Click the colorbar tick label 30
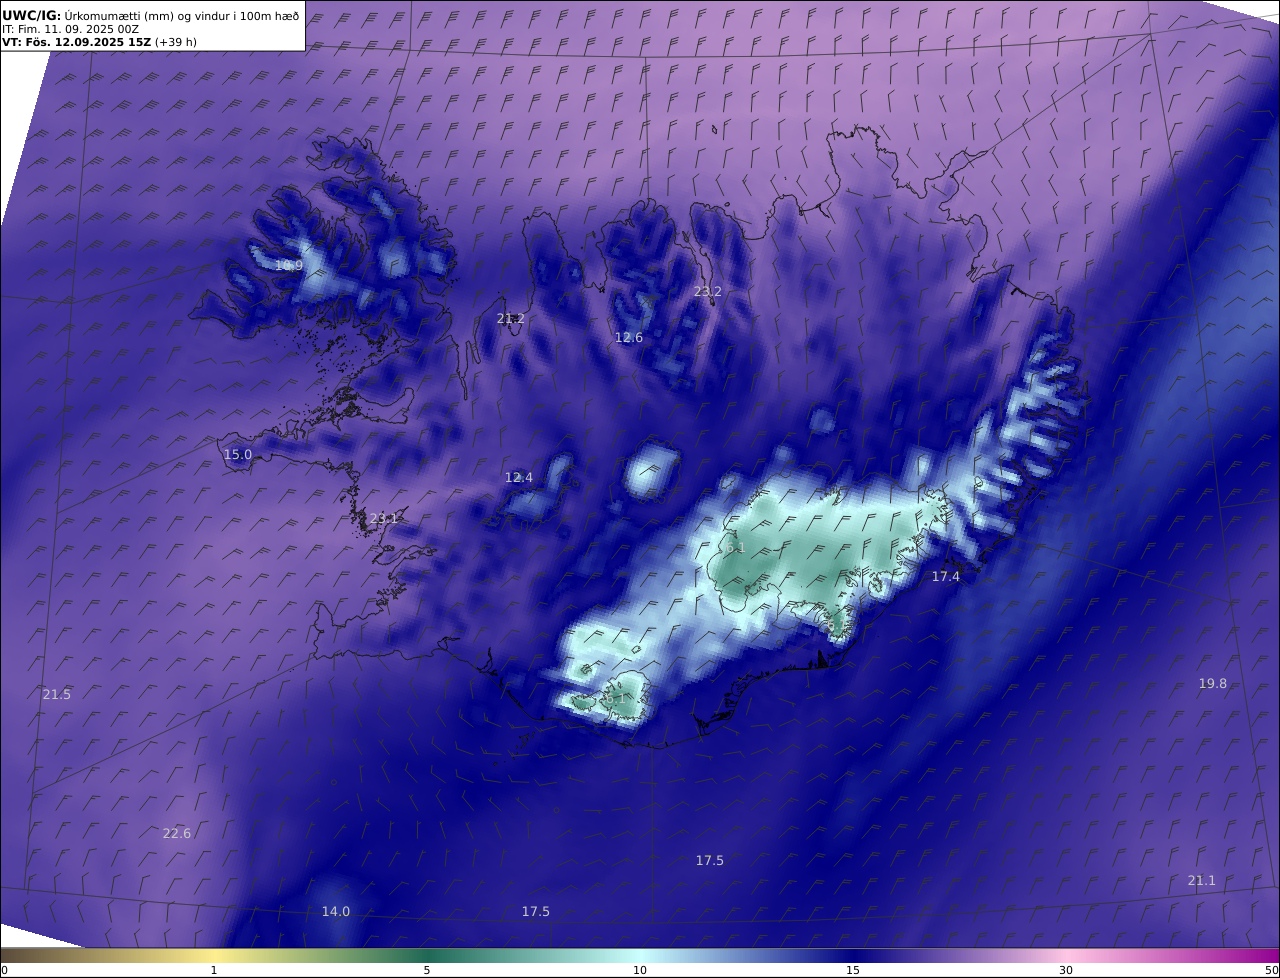This screenshot has height=978, width=1280. pos(1066,971)
